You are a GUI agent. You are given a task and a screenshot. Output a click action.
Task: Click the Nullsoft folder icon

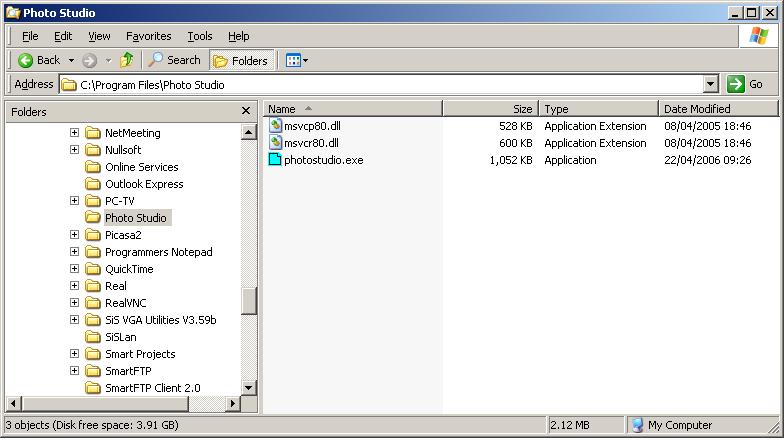coord(93,150)
